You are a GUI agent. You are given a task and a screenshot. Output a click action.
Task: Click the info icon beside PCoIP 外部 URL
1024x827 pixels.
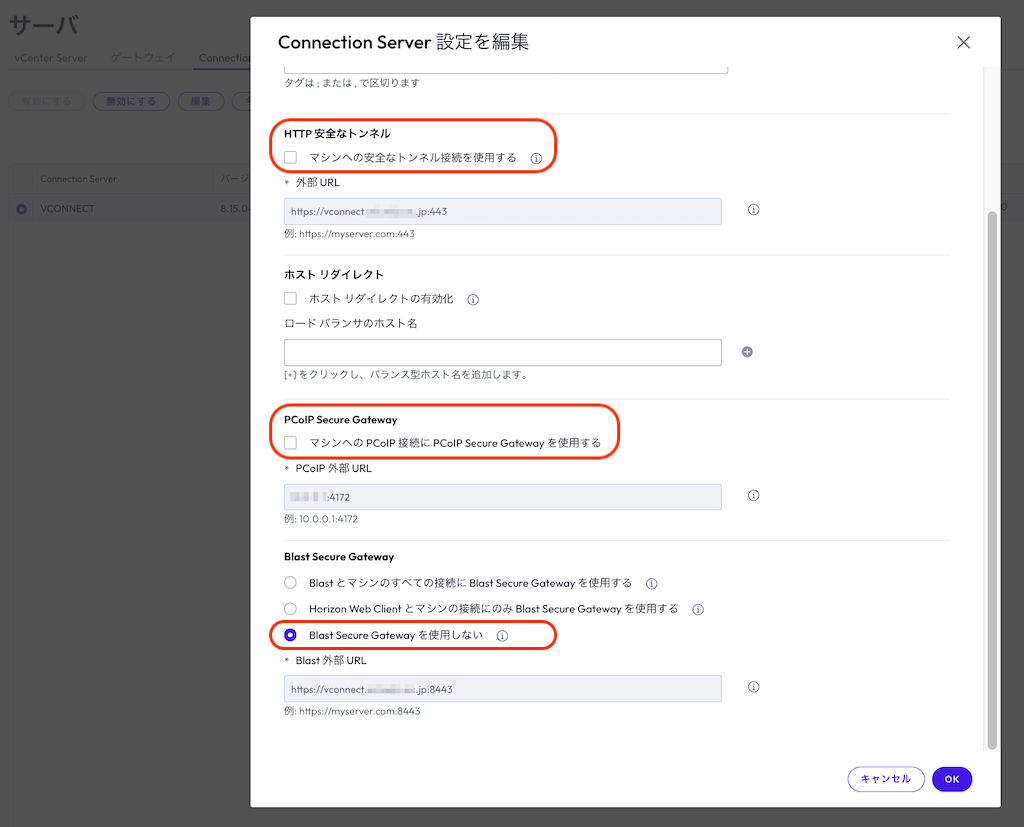[753, 495]
